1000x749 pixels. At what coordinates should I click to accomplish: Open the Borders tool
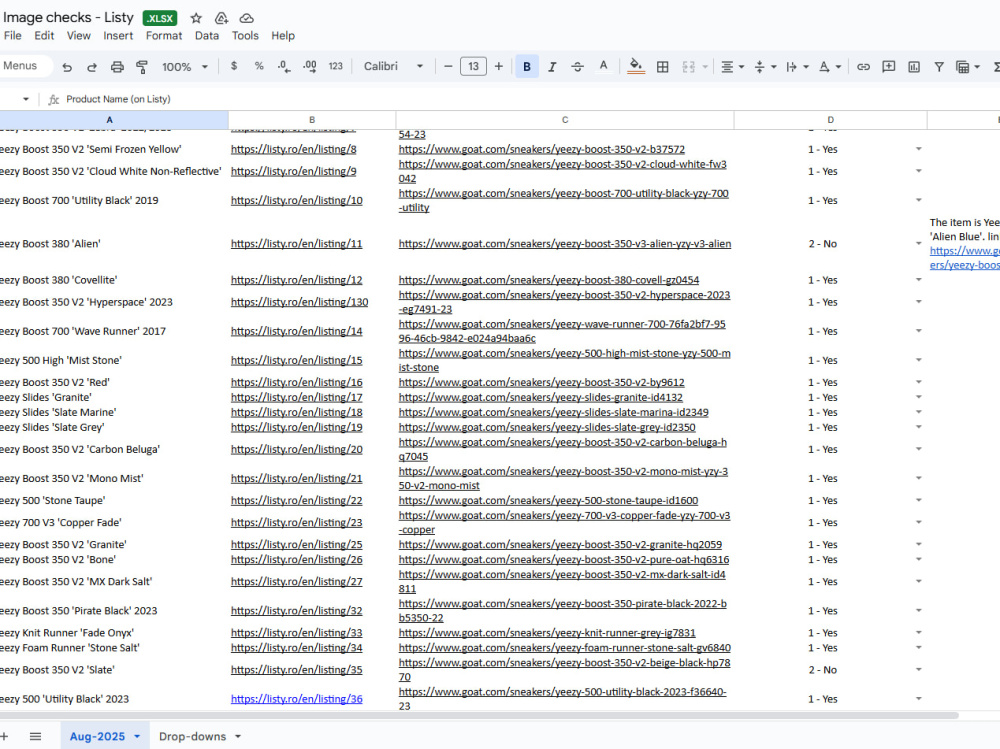[663, 66]
